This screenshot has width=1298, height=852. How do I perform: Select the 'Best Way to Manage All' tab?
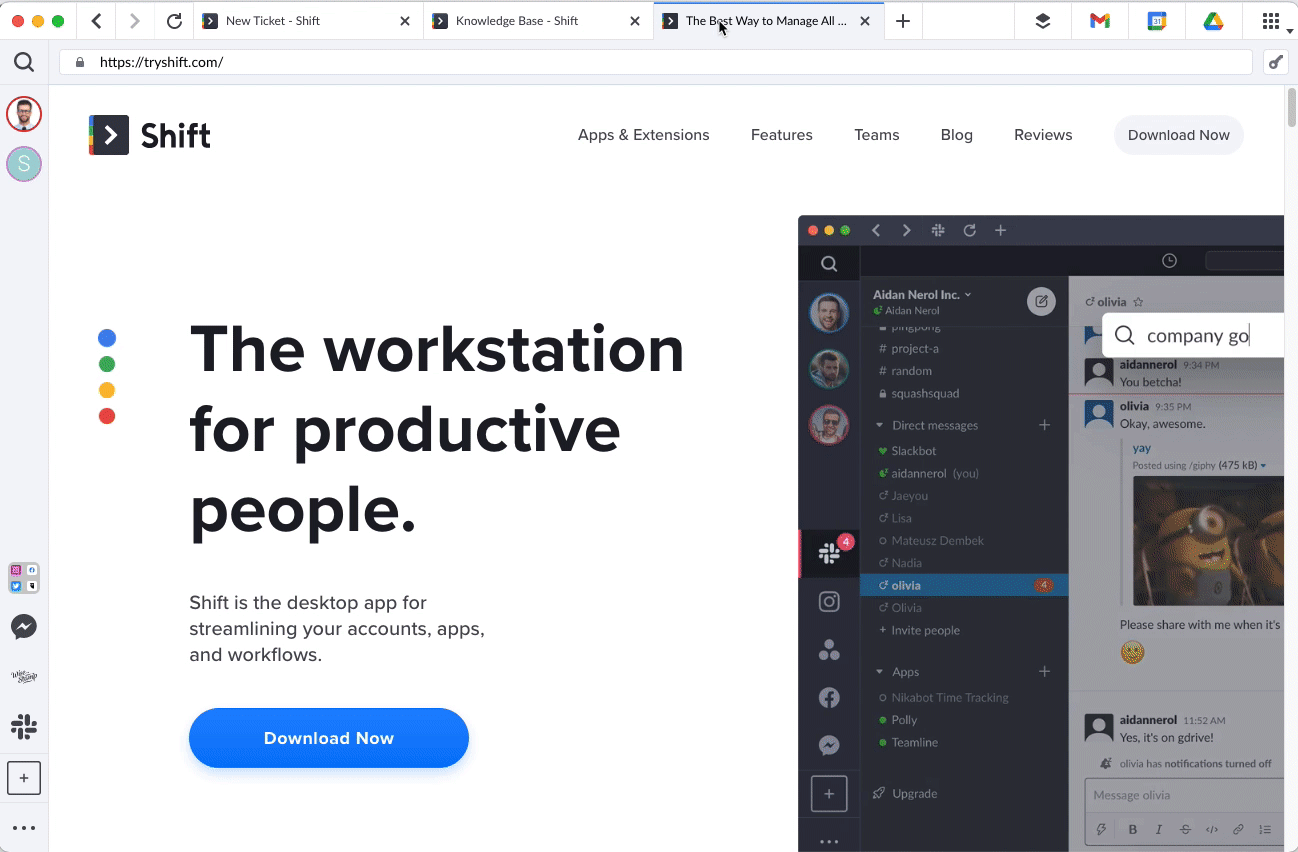point(768,21)
